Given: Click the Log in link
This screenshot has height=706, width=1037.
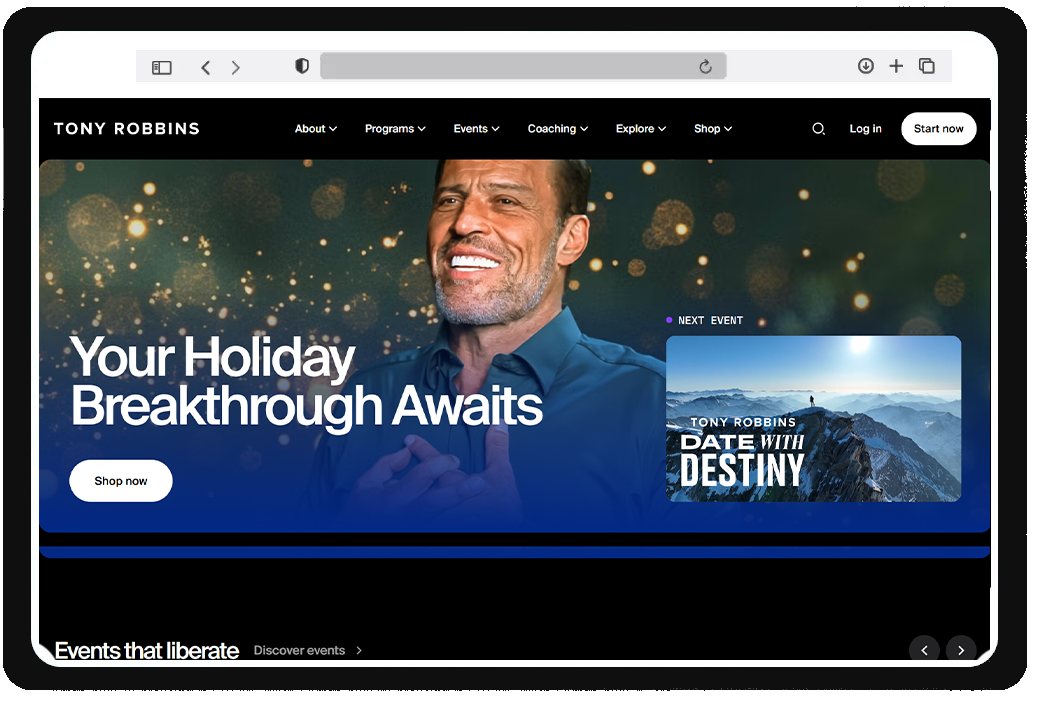Looking at the screenshot, I should tap(865, 129).
